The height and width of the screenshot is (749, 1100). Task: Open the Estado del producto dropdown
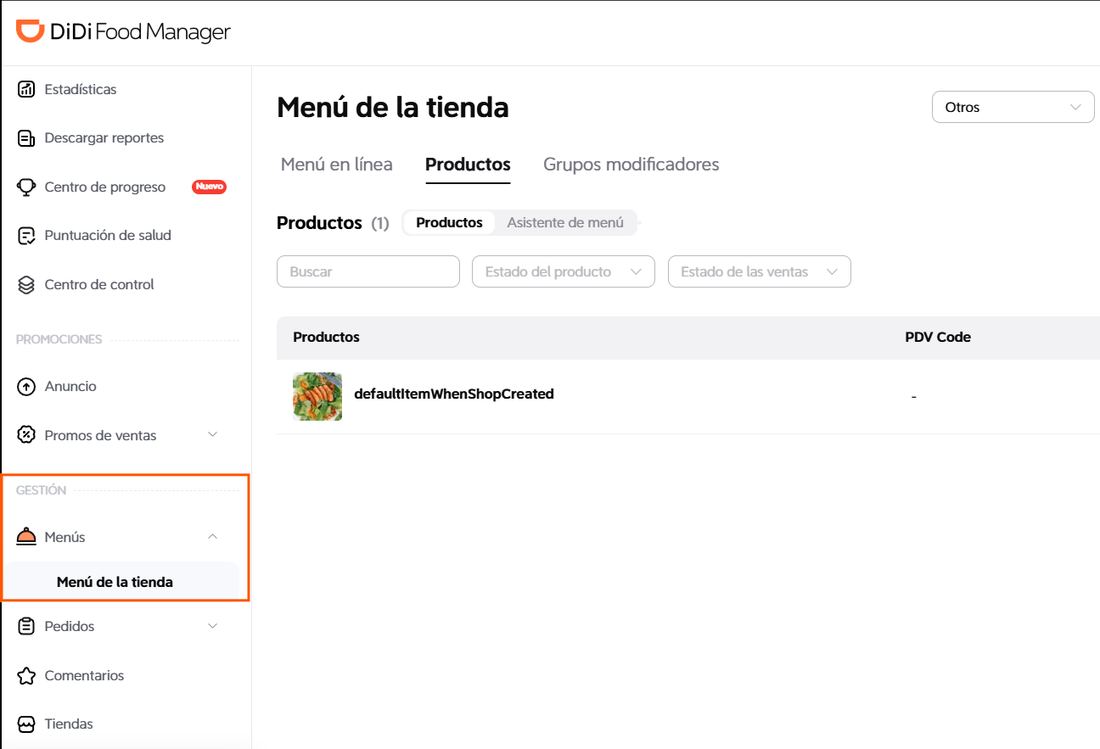click(x=563, y=271)
